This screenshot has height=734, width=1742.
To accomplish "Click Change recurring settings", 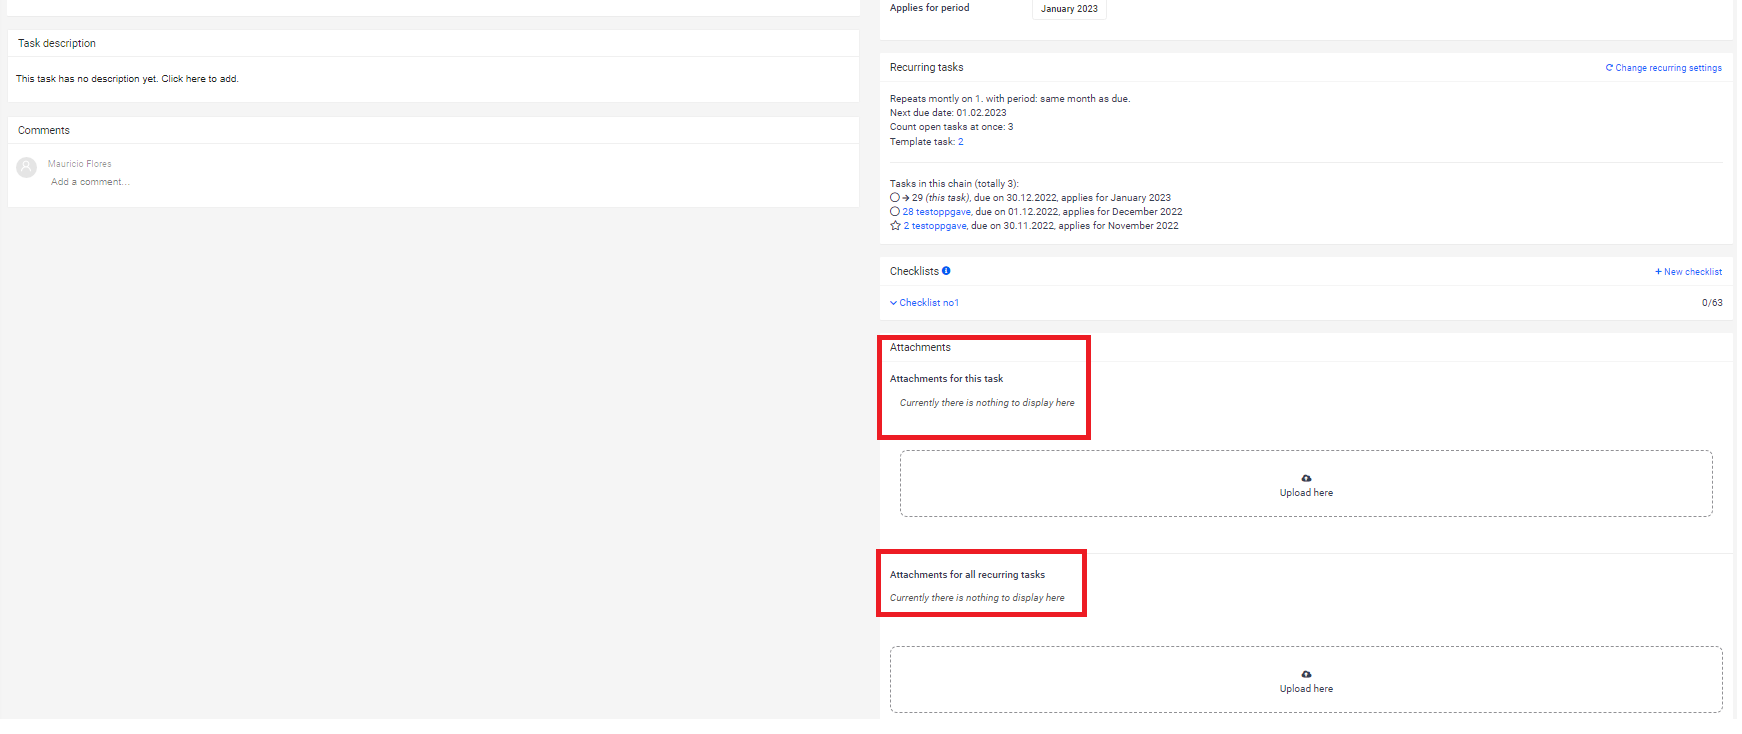I will [x=1668, y=68].
